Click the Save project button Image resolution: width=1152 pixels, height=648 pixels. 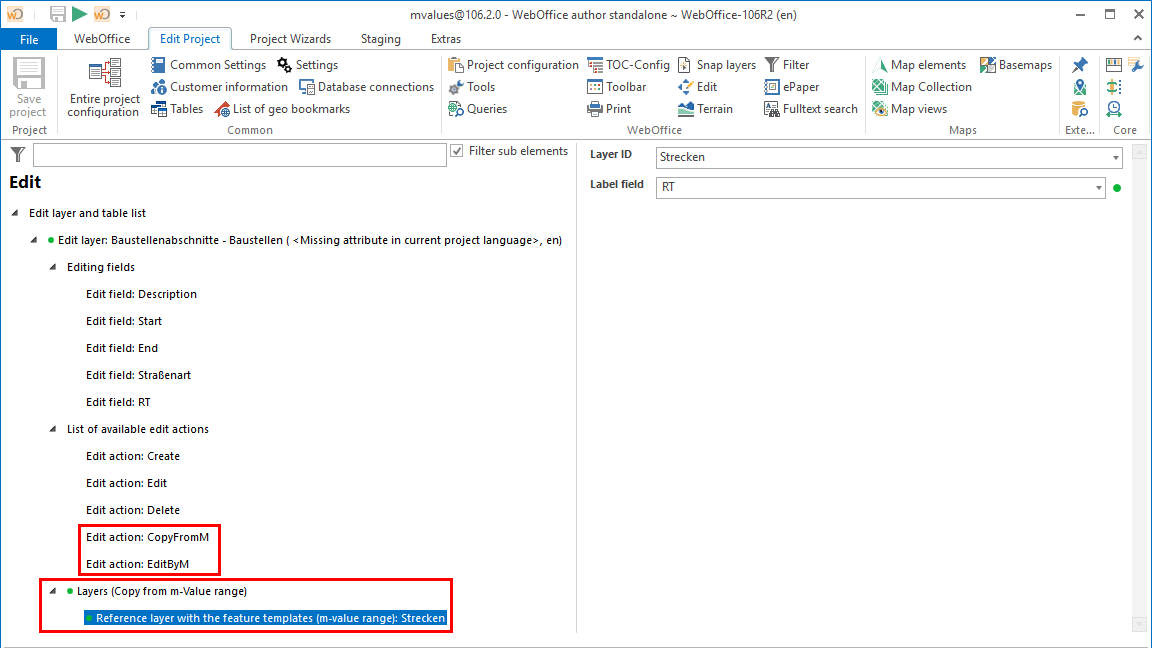coord(28,88)
